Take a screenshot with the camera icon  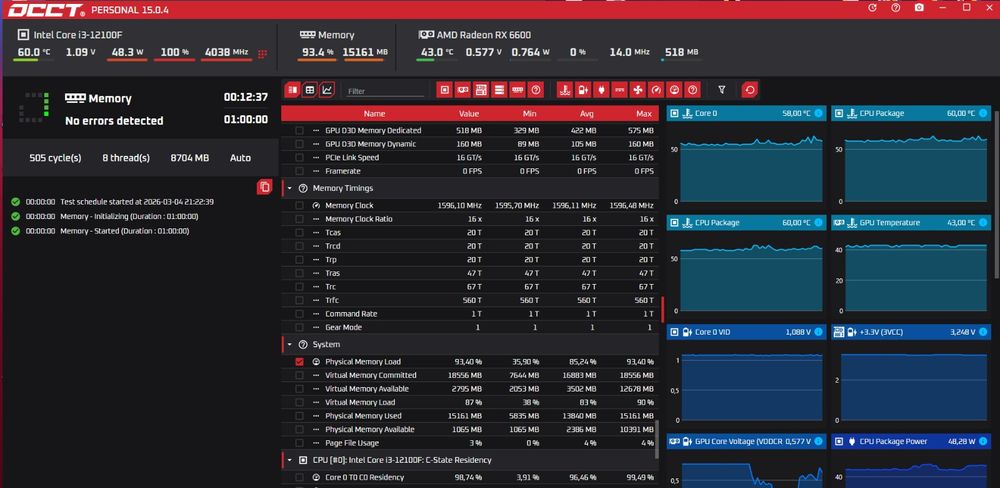918,8
